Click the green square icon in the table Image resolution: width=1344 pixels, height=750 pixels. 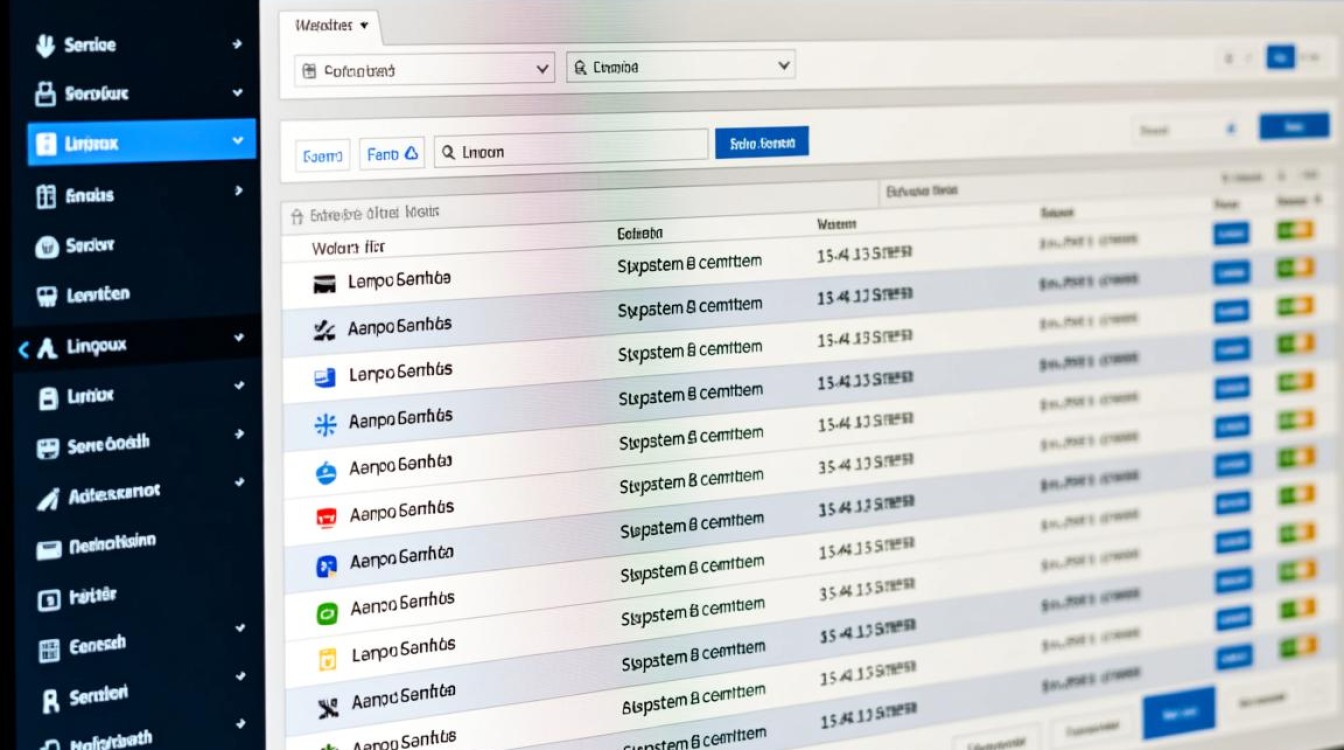pos(327,613)
